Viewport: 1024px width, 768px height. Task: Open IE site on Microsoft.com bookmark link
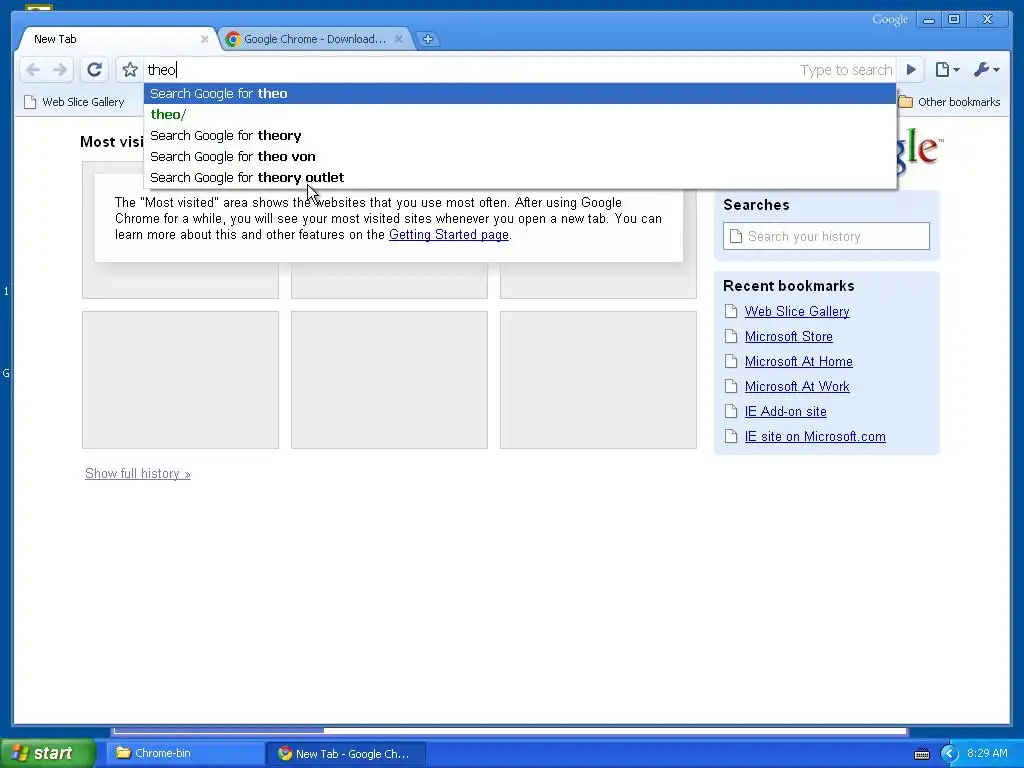coord(815,436)
